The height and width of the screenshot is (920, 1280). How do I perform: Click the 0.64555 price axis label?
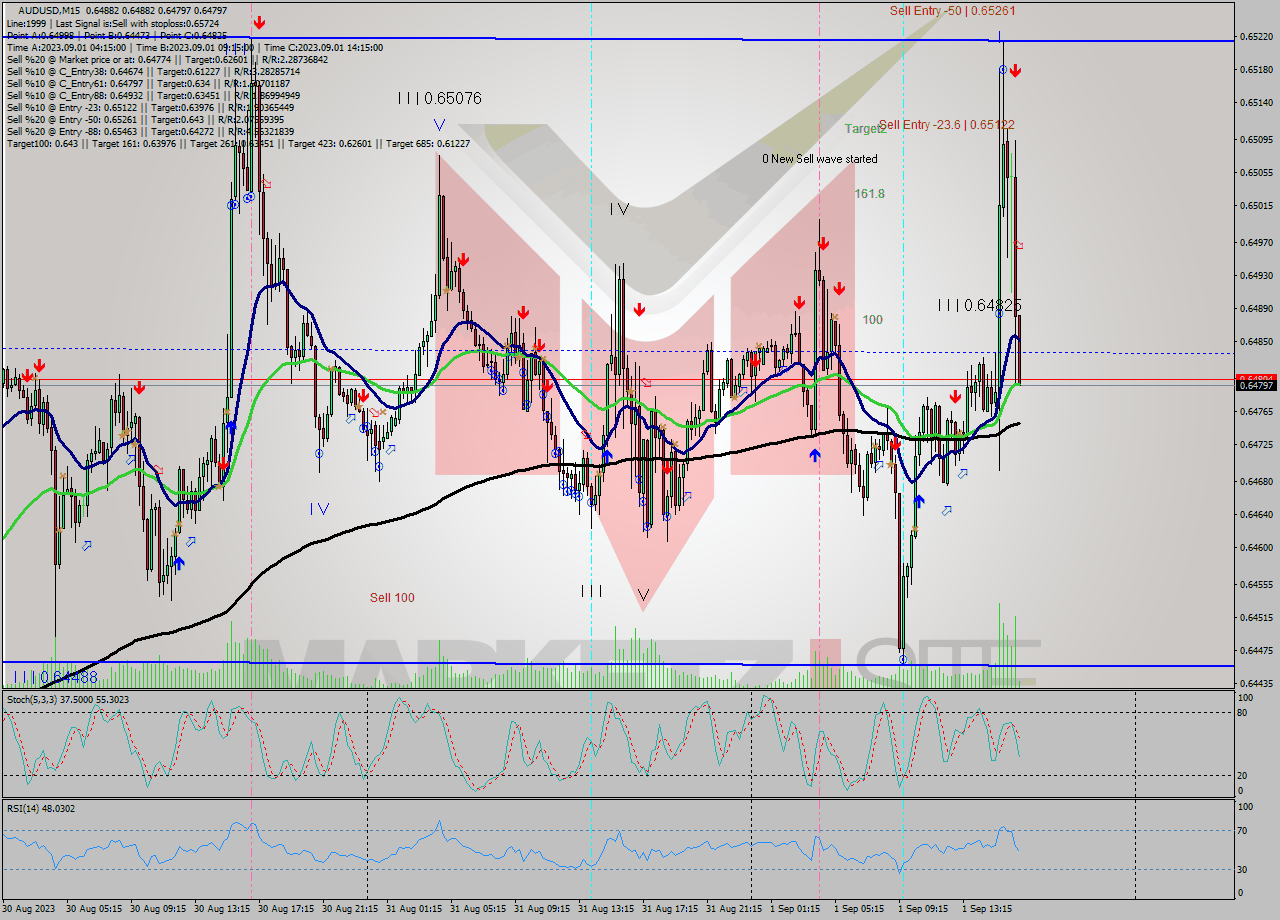(x=1256, y=585)
